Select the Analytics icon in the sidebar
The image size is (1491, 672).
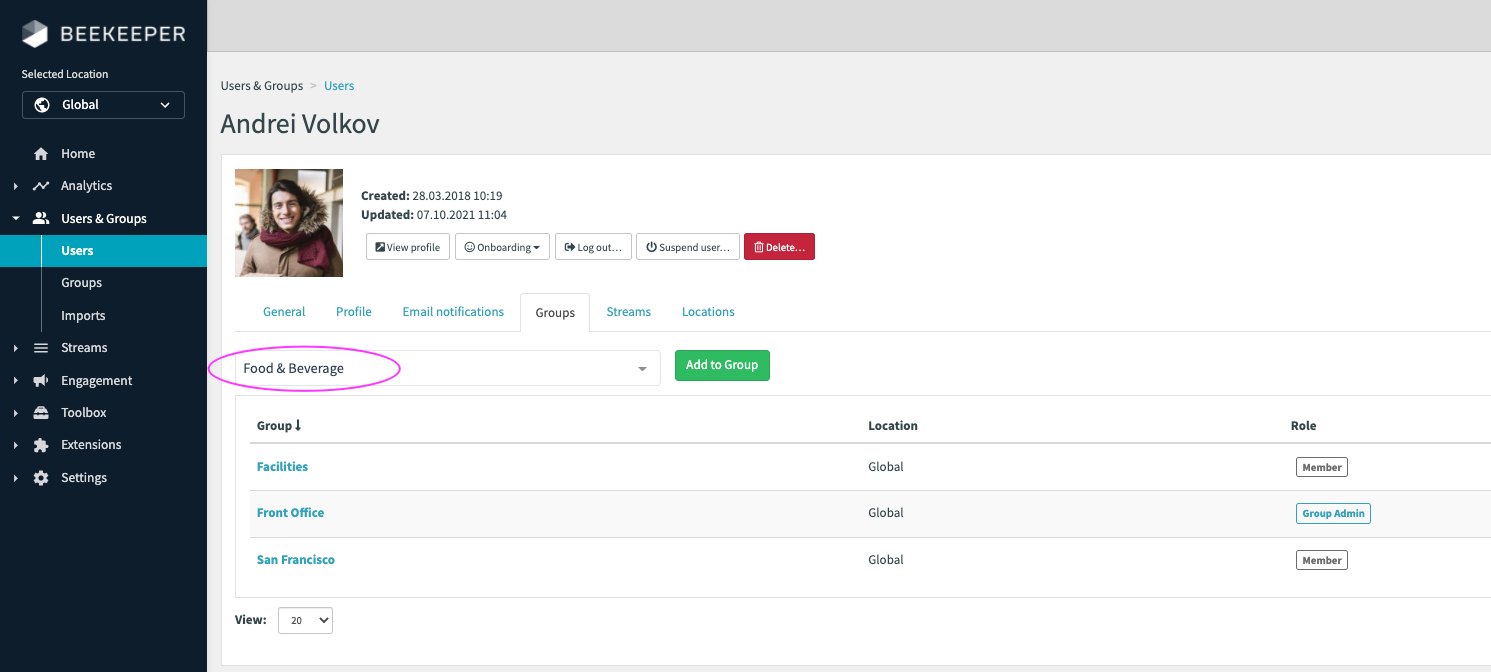[x=40, y=185]
